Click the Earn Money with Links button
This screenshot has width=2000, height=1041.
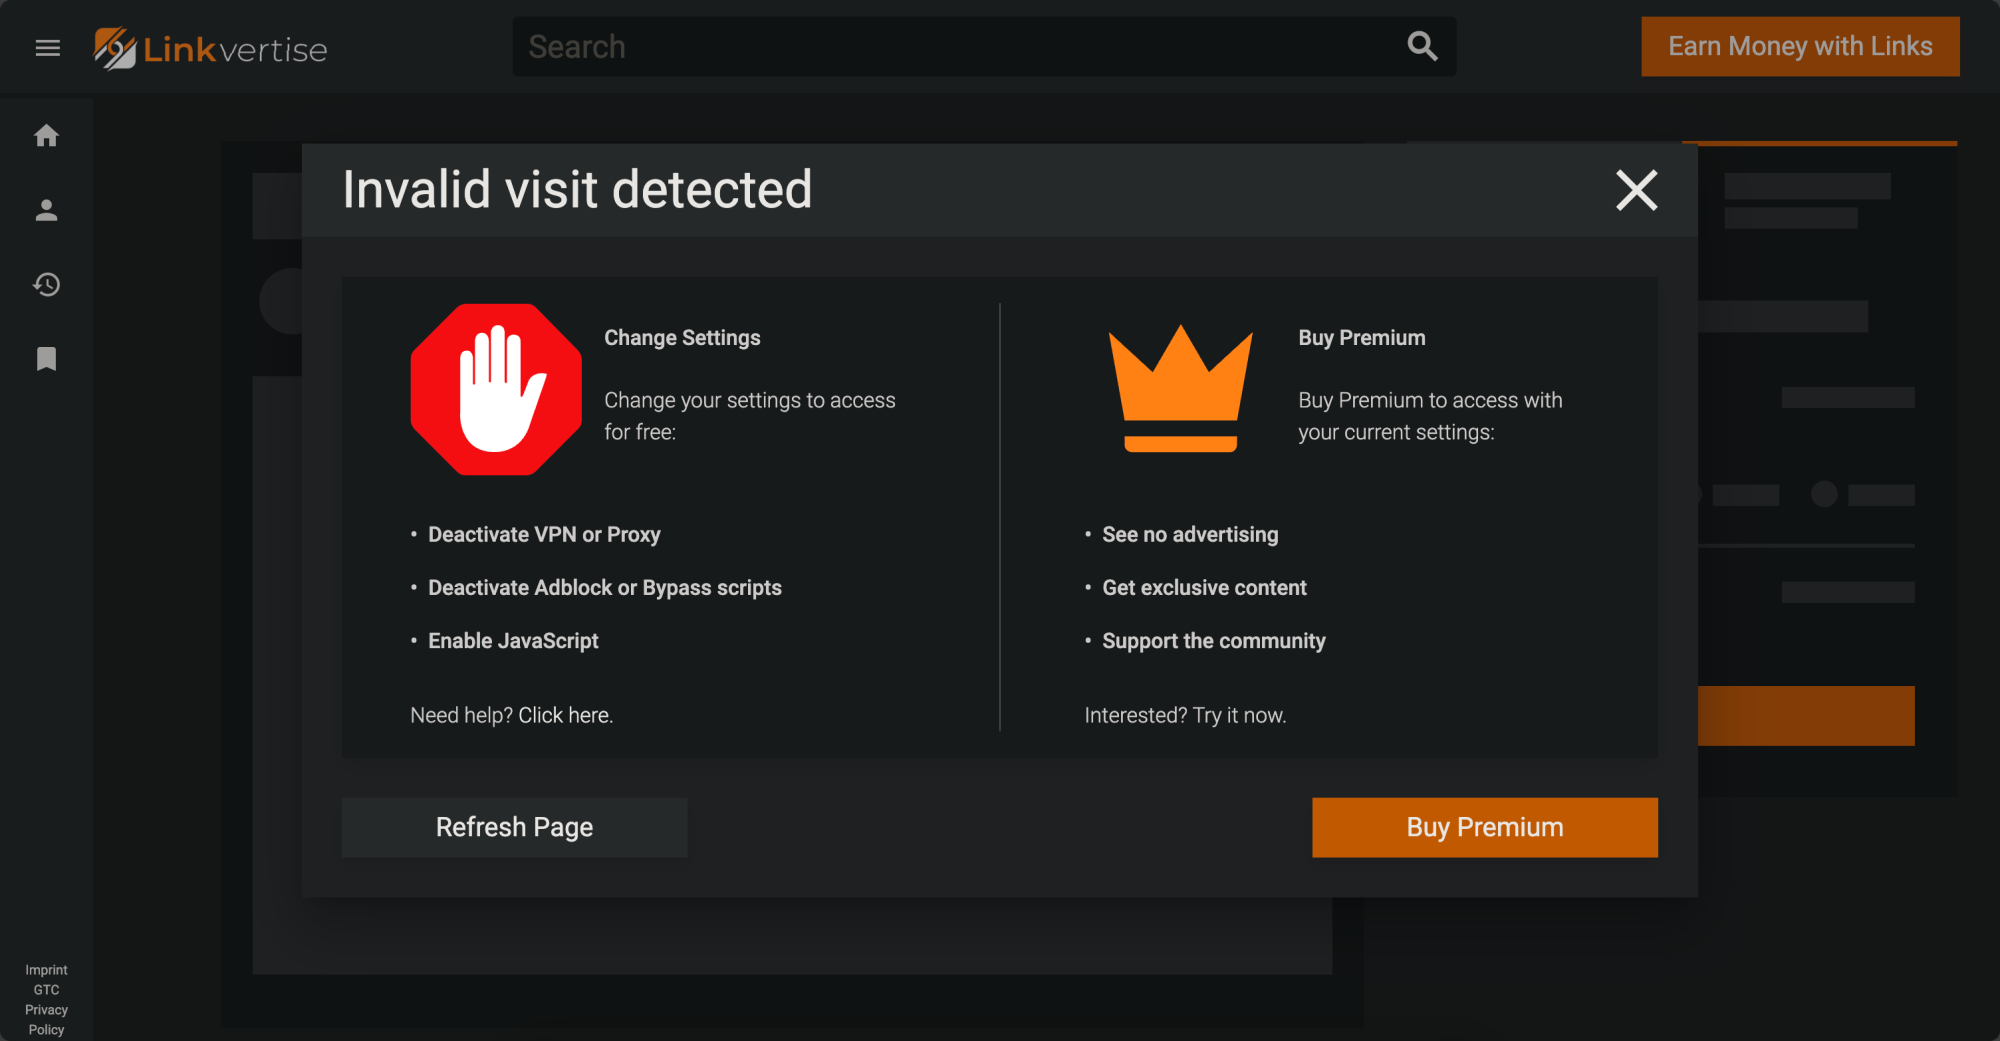coord(1799,46)
